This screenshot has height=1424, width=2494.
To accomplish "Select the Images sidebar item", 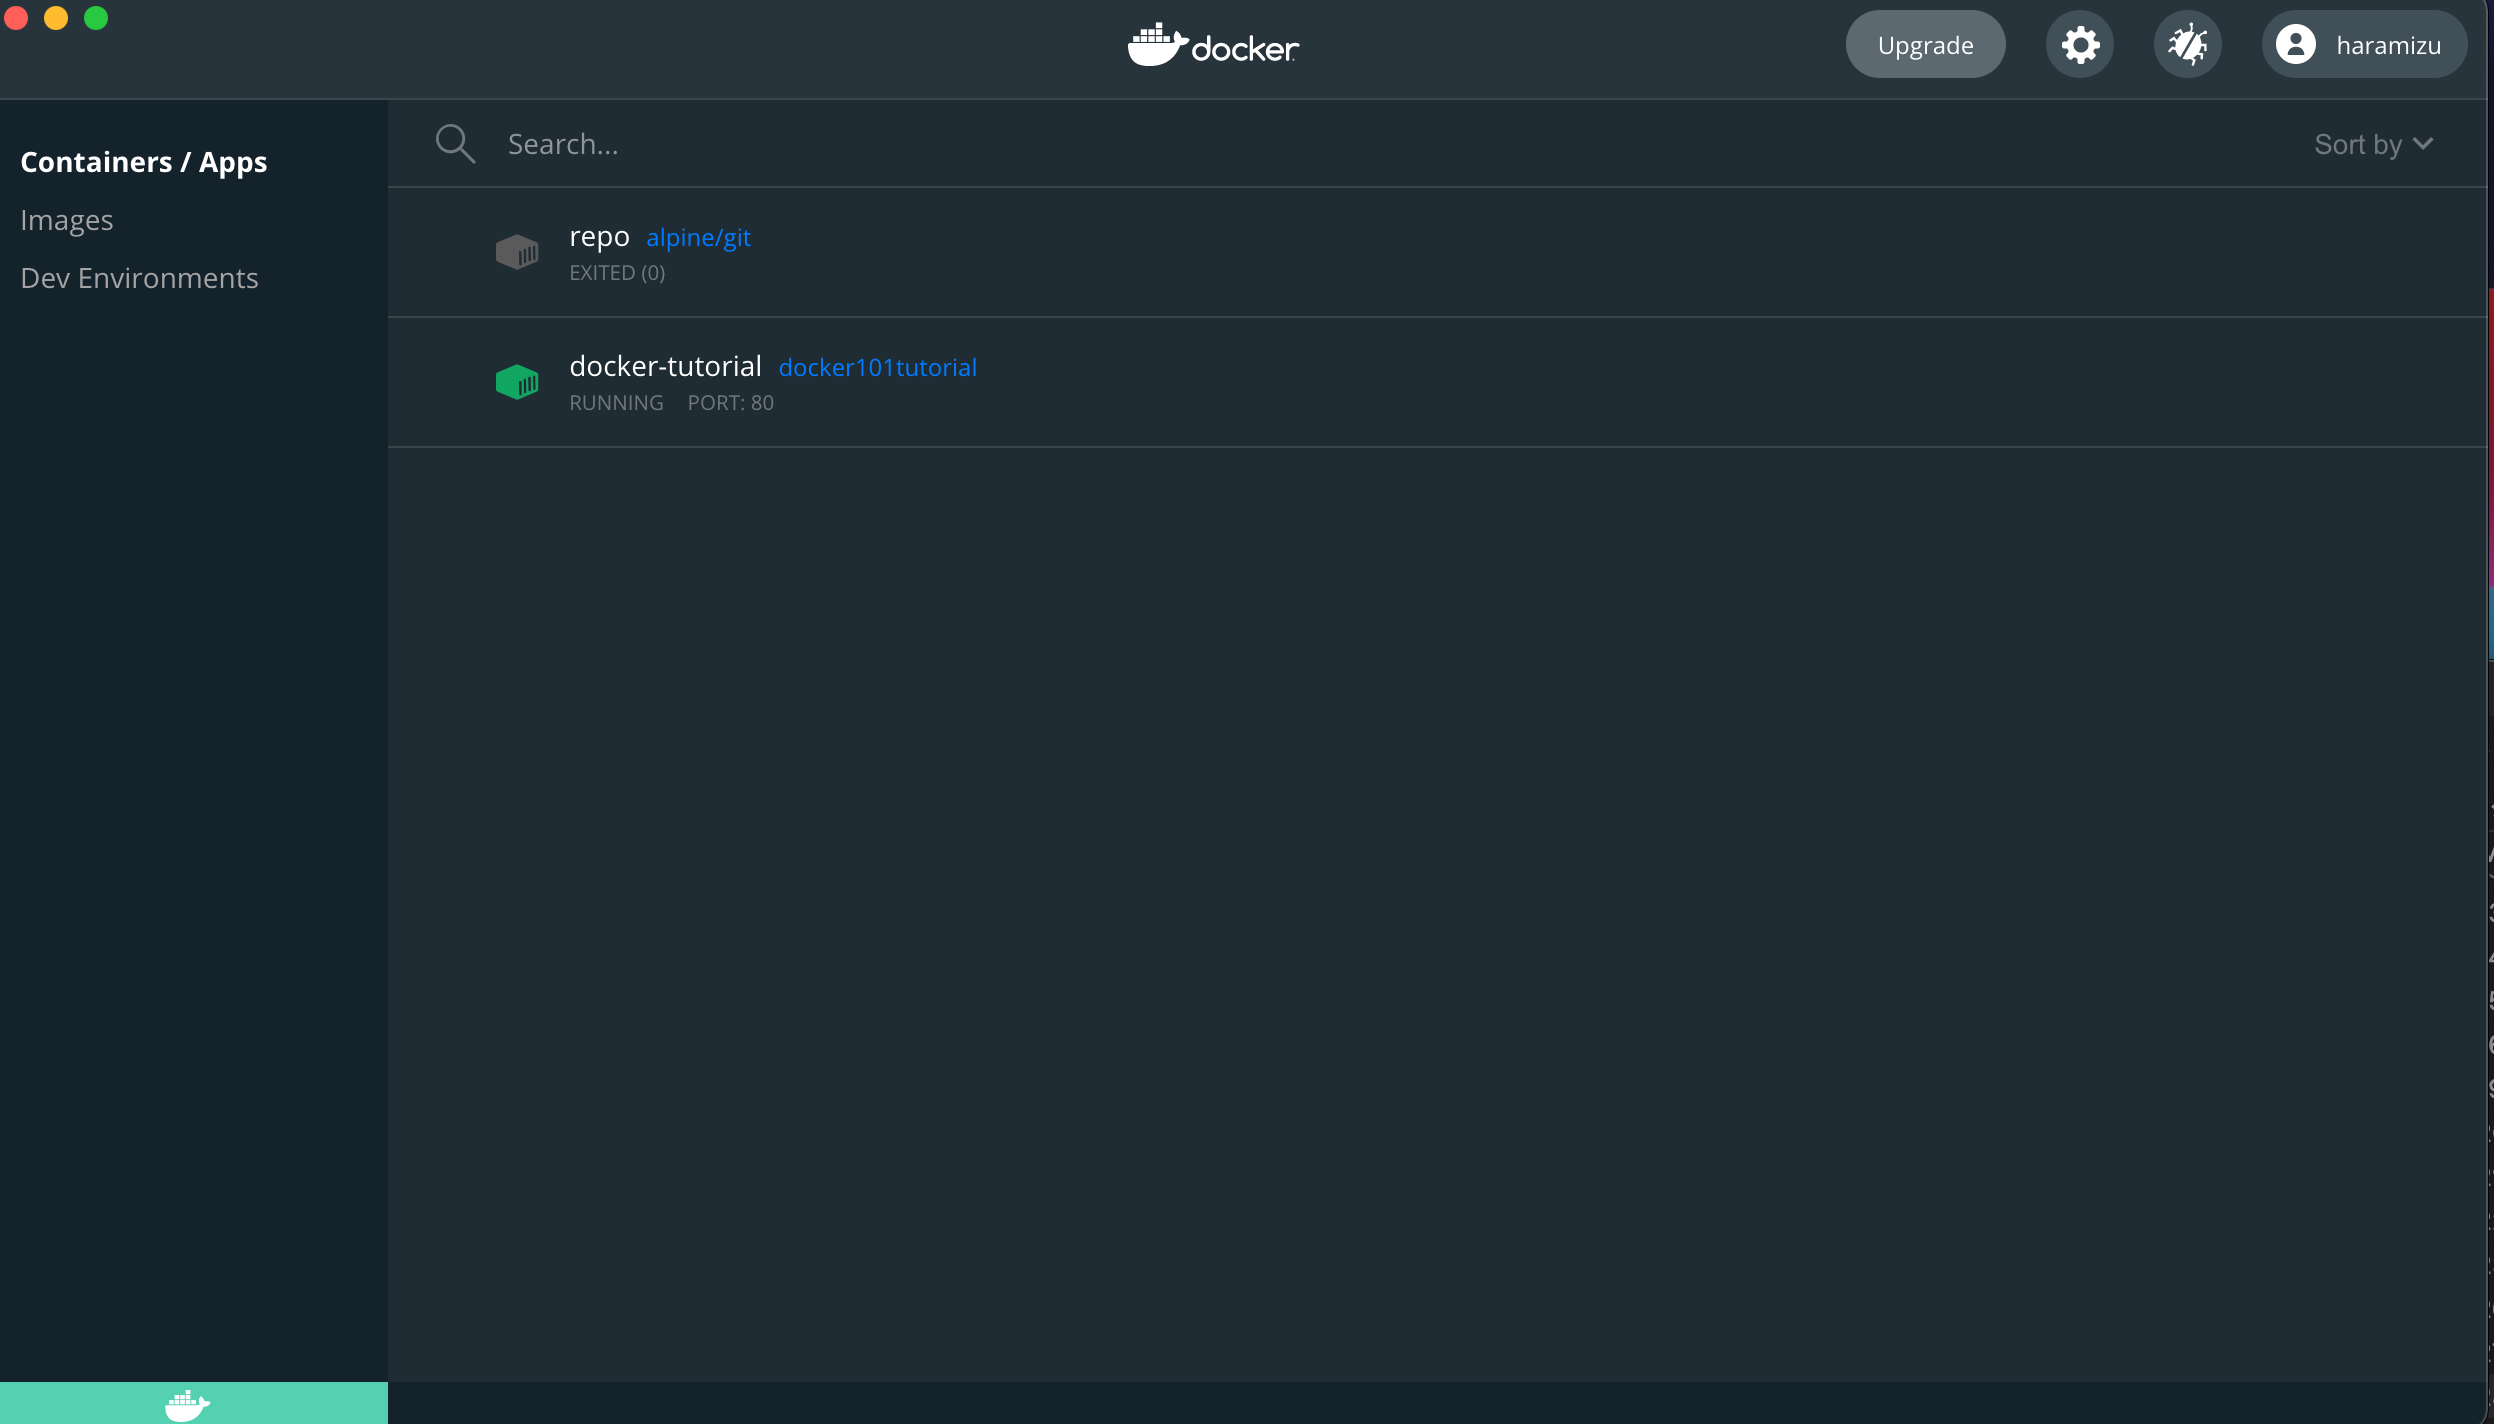I will [x=67, y=219].
